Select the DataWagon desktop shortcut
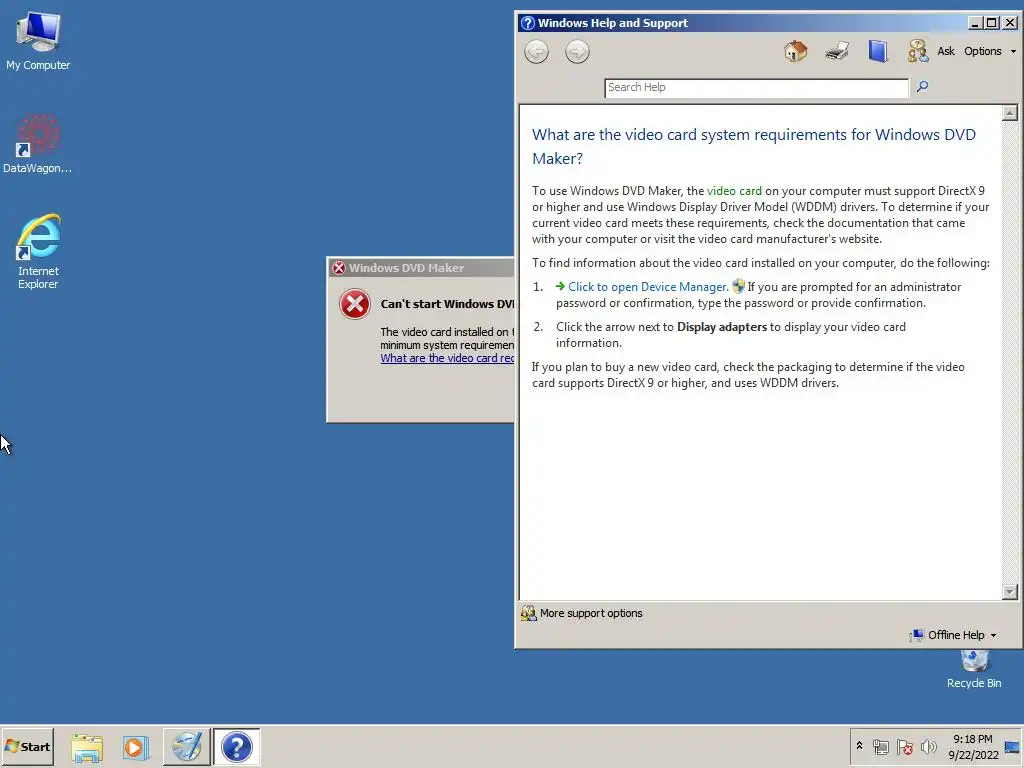 tap(38, 144)
